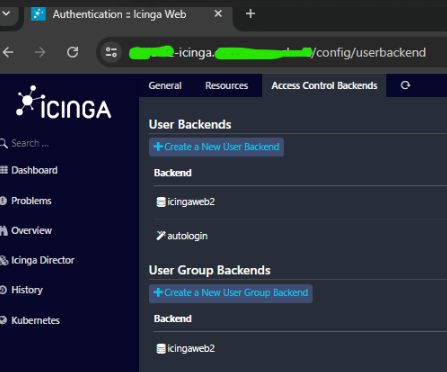The image size is (447, 372).
Task: Click the browser forward arrow
Action: pyautogui.click(x=40, y=52)
